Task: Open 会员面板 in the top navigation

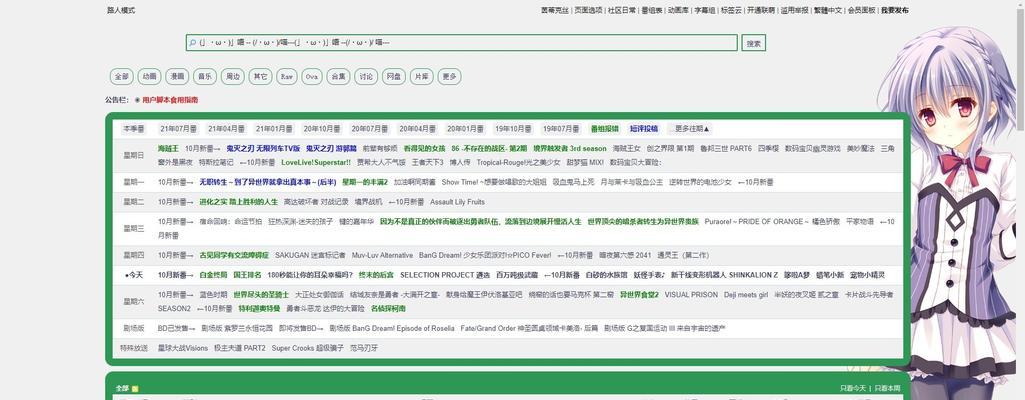Action: 861,10
